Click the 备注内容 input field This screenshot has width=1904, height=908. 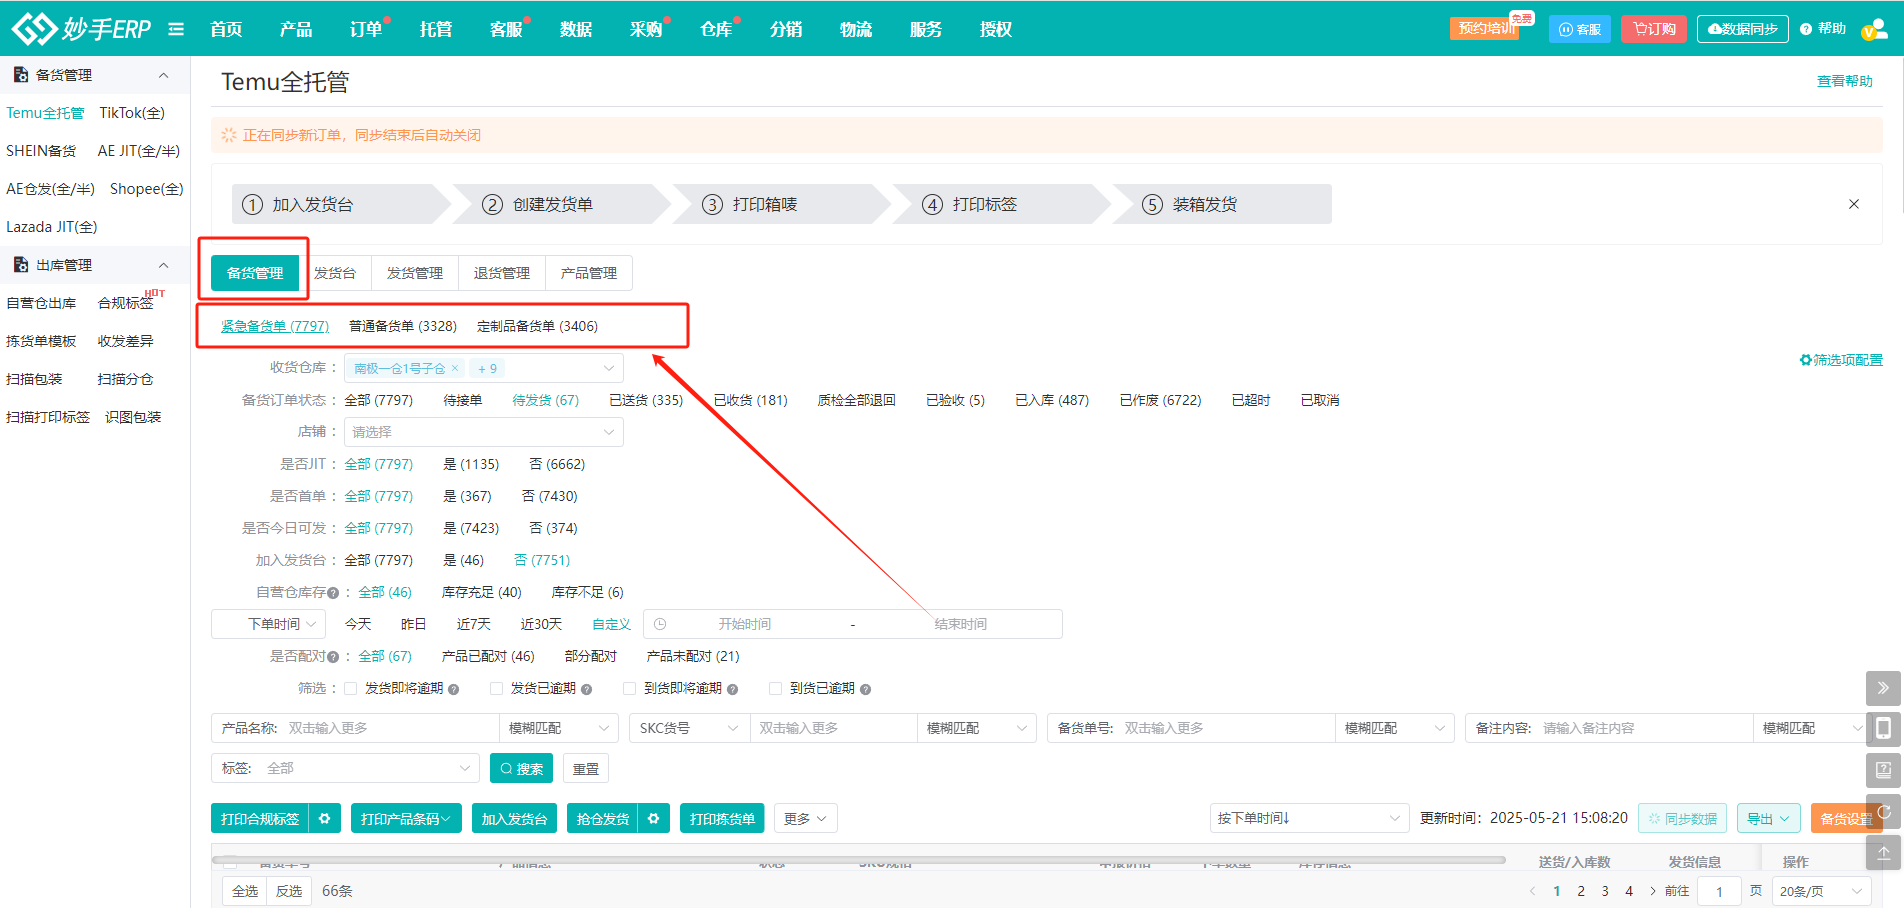tap(1644, 728)
